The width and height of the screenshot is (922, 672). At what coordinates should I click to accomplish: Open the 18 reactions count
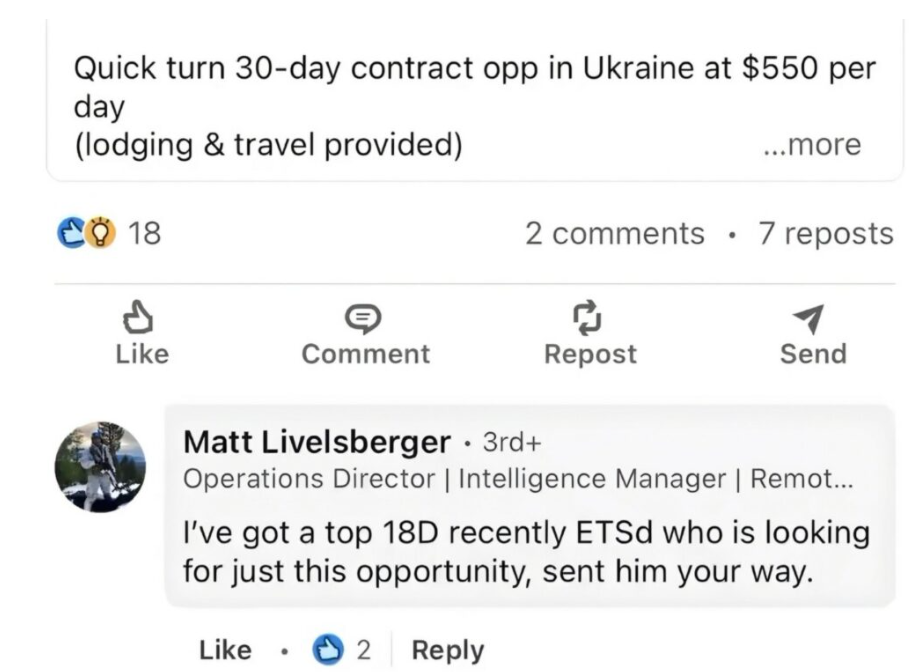coord(145,234)
